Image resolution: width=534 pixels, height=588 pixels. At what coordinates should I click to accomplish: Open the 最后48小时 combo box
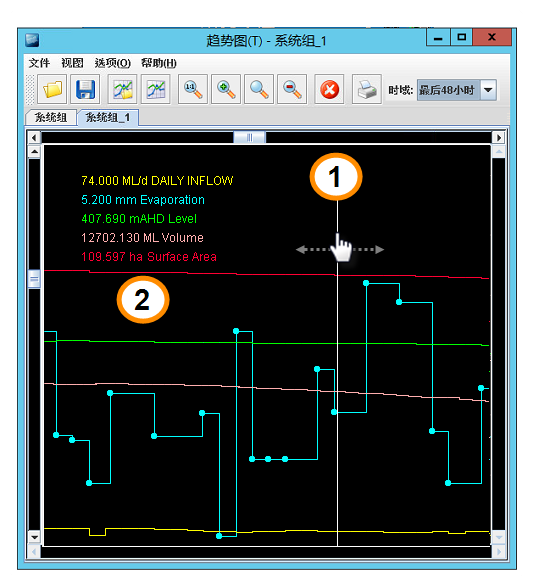pyautogui.click(x=457, y=90)
